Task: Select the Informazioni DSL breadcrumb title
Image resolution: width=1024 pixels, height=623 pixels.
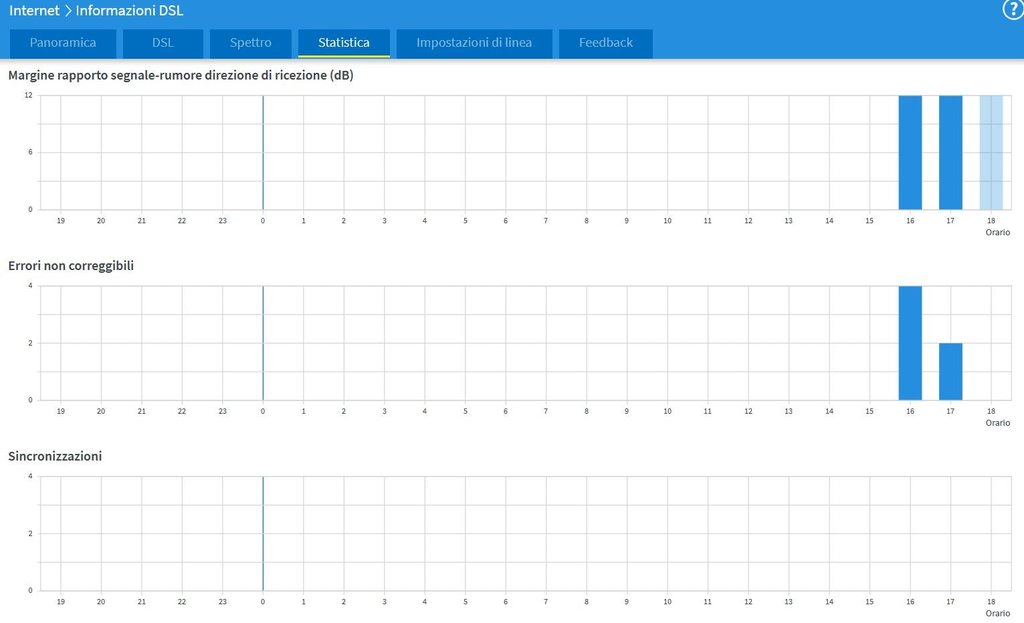Action: (x=130, y=11)
